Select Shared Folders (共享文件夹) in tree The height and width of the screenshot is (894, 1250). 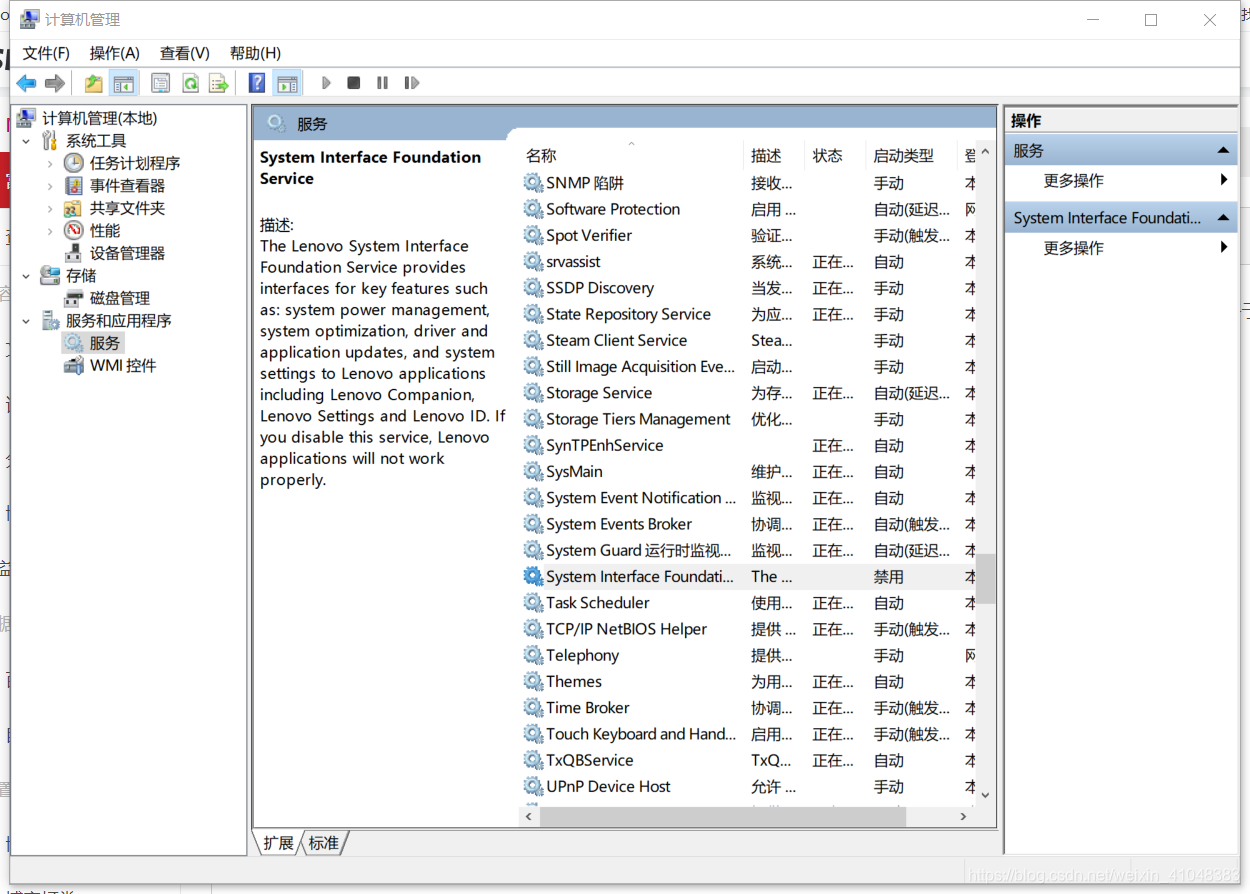(x=127, y=208)
